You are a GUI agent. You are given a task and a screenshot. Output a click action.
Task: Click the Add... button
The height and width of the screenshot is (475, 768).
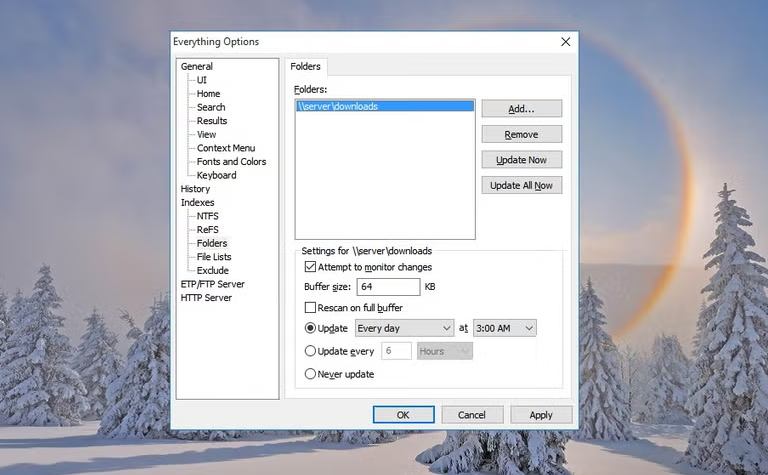522,109
